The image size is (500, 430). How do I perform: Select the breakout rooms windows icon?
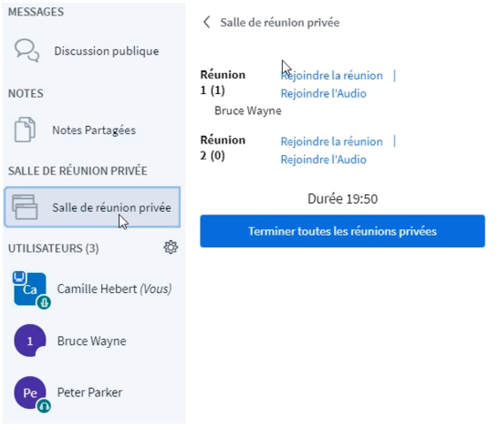point(25,207)
